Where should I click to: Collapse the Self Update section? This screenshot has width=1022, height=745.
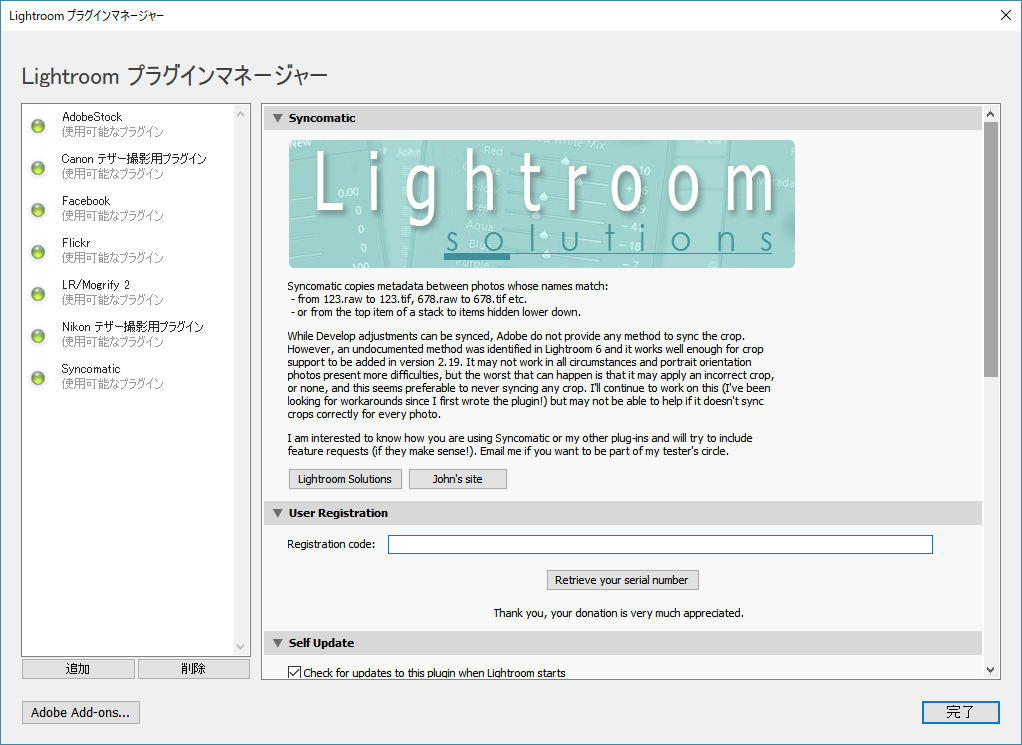click(x=278, y=643)
